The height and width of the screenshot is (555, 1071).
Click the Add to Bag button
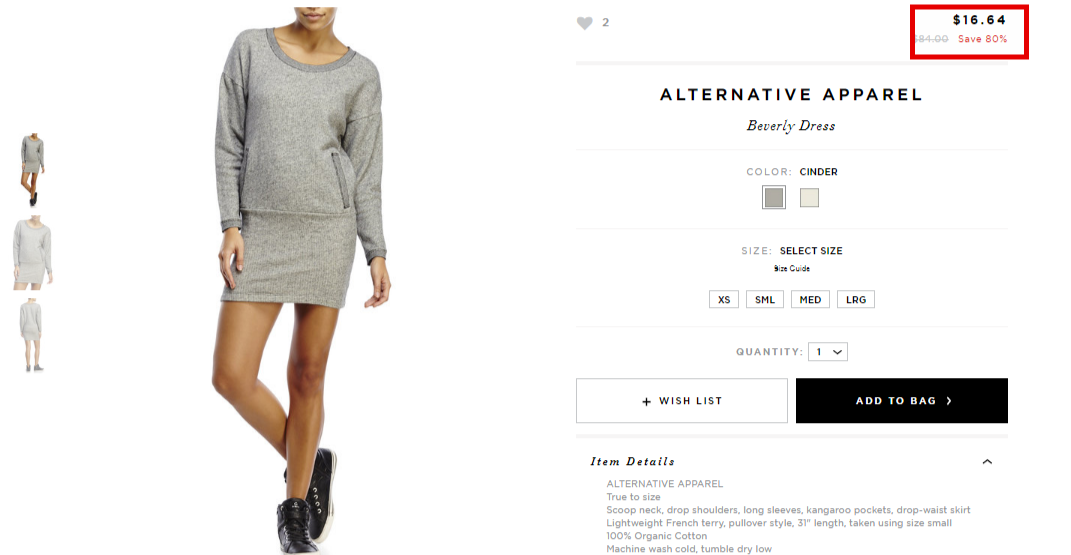coord(902,401)
